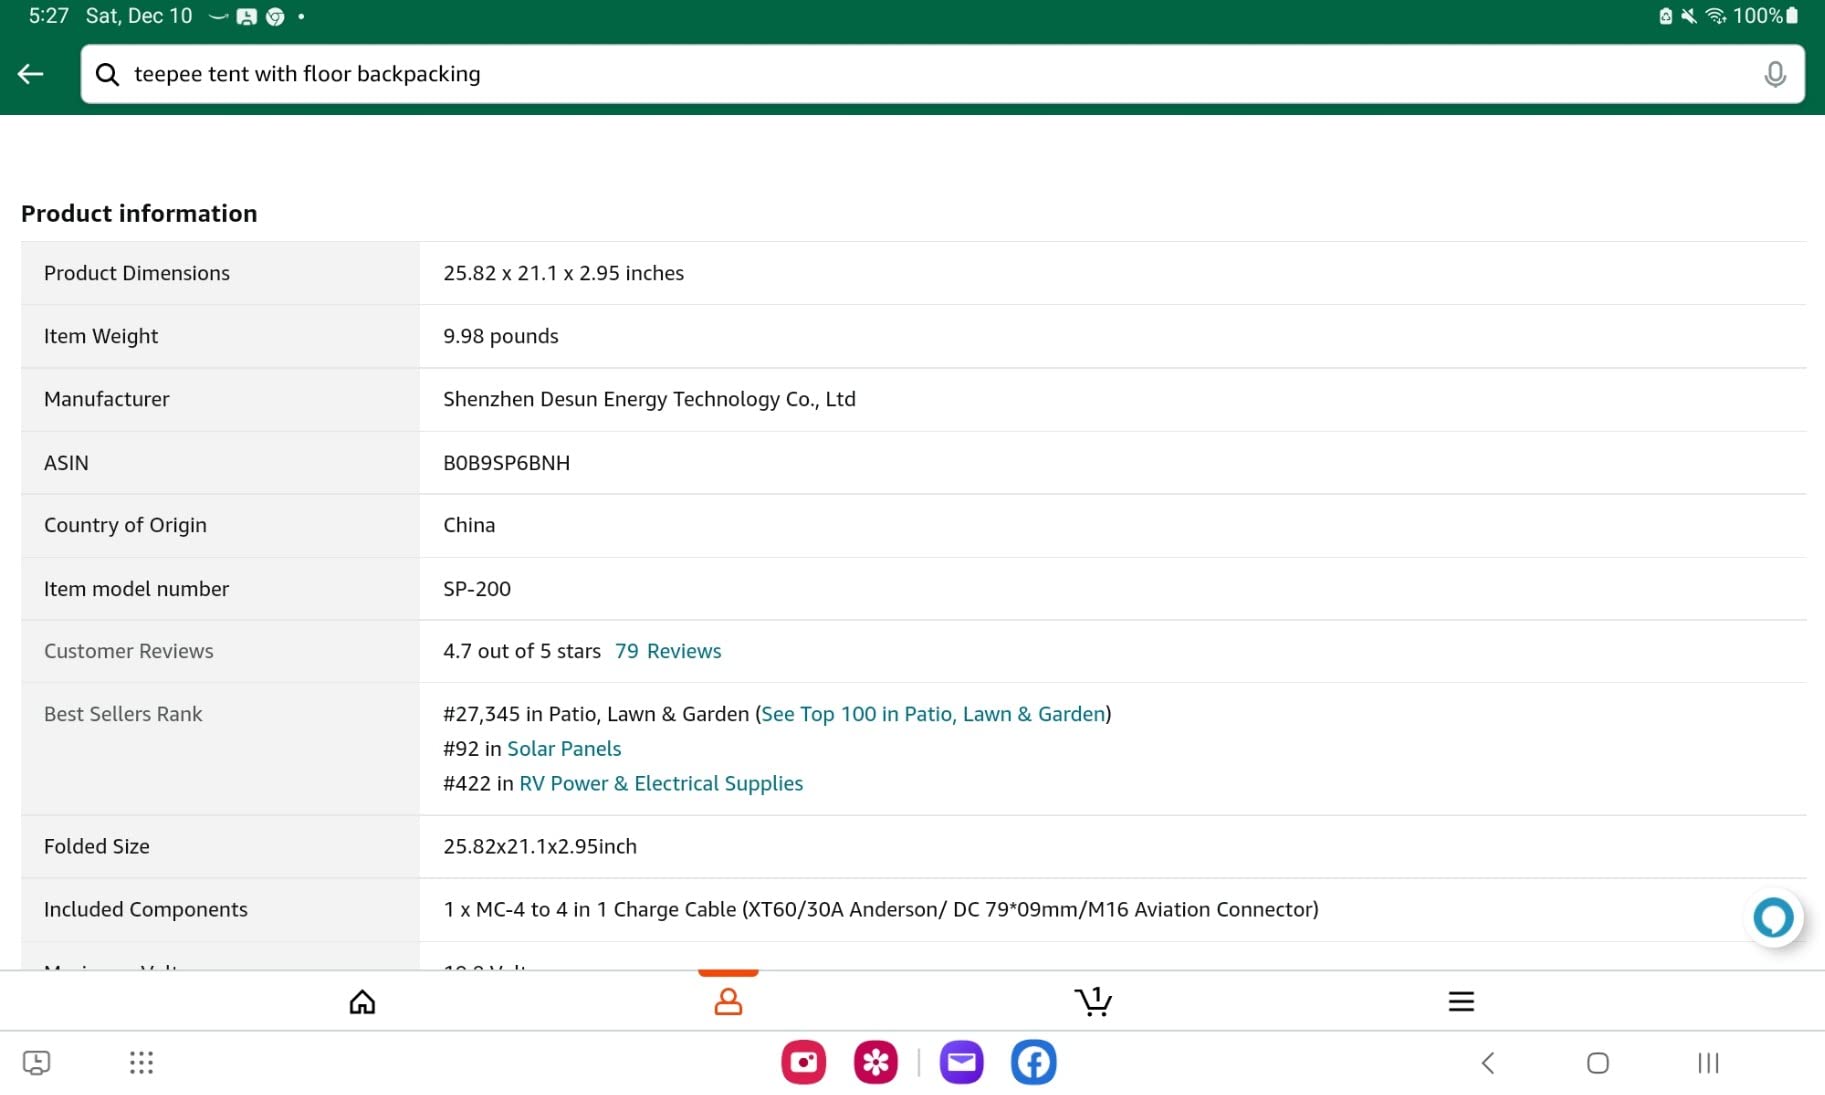Open the 79 Reviews link
1825x1095 pixels.
tap(668, 651)
